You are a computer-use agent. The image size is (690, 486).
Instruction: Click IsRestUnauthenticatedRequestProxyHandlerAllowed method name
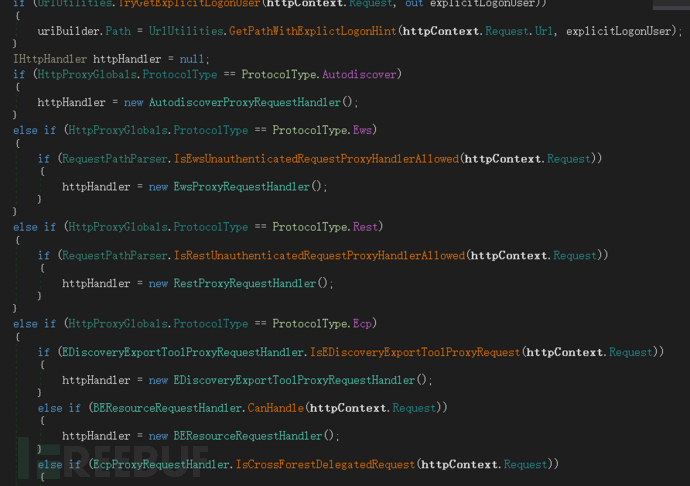[319, 256]
